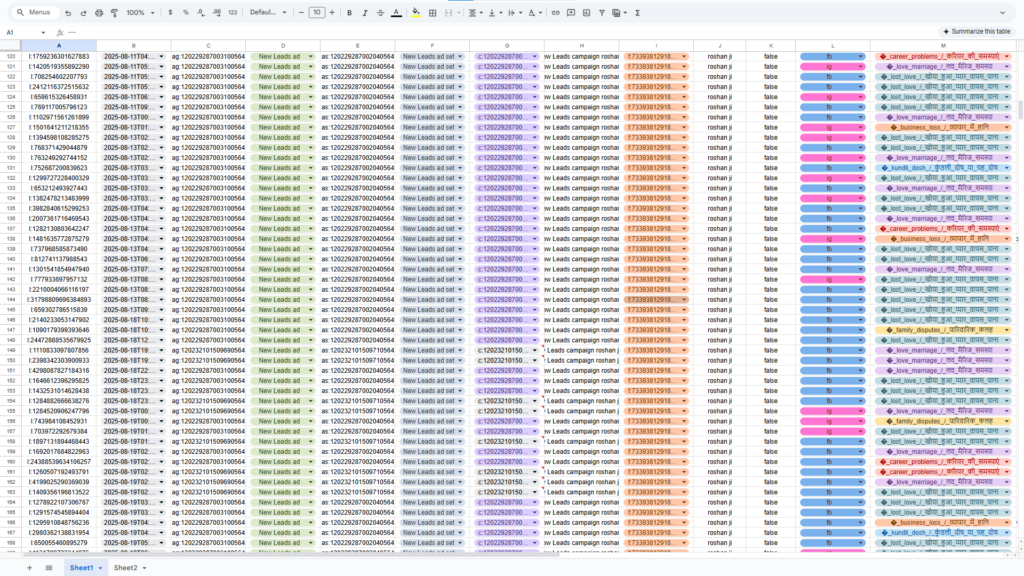
Task: Toggle italic formatting
Action: [x=364, y=13]
